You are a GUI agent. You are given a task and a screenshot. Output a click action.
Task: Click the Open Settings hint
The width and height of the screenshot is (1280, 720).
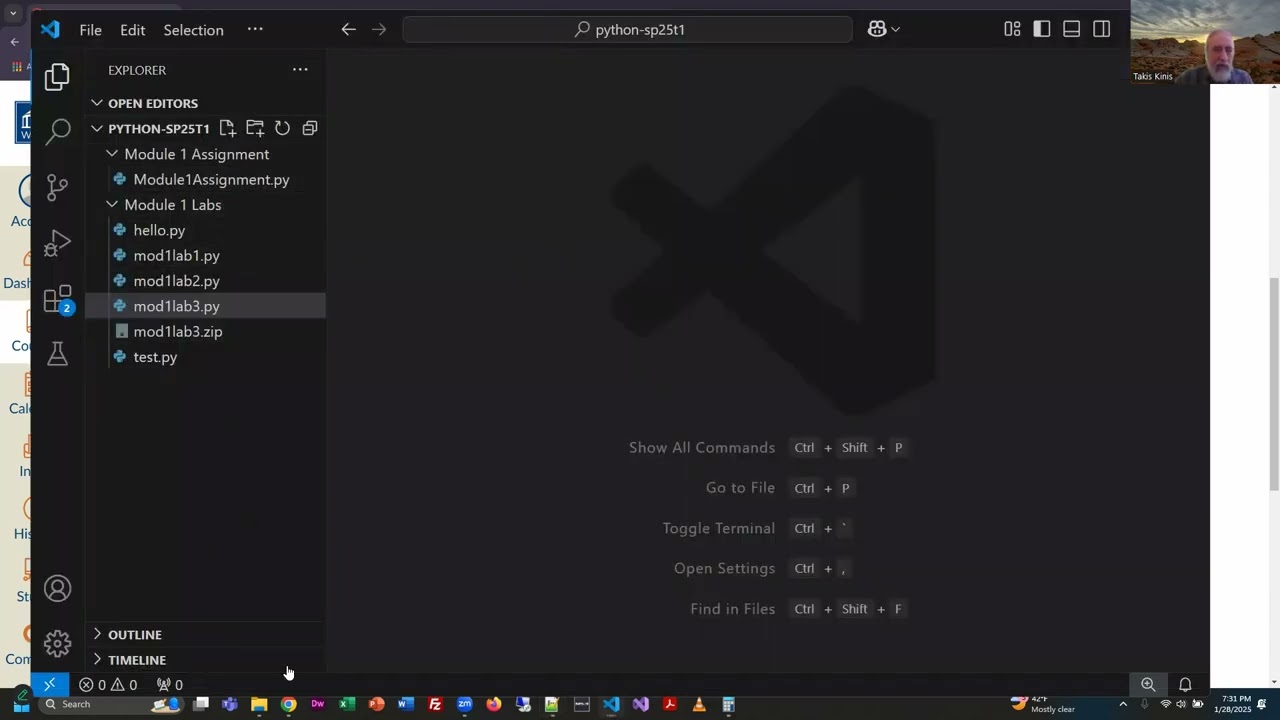[x=724, y=568]
